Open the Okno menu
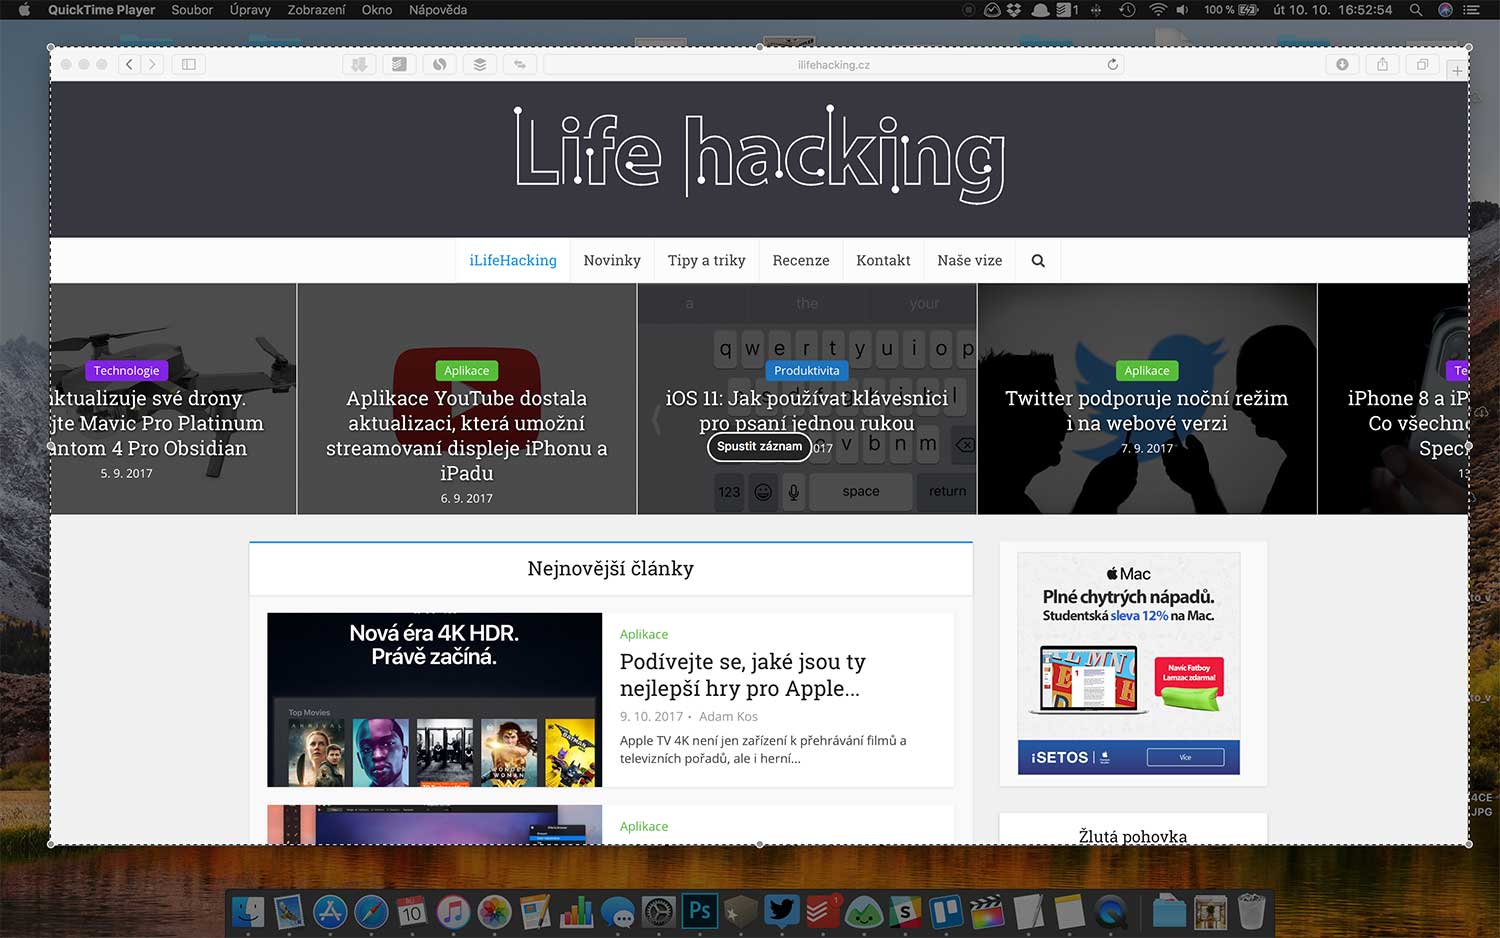This screenshot has width=1500, height=938. click(377, 10)
